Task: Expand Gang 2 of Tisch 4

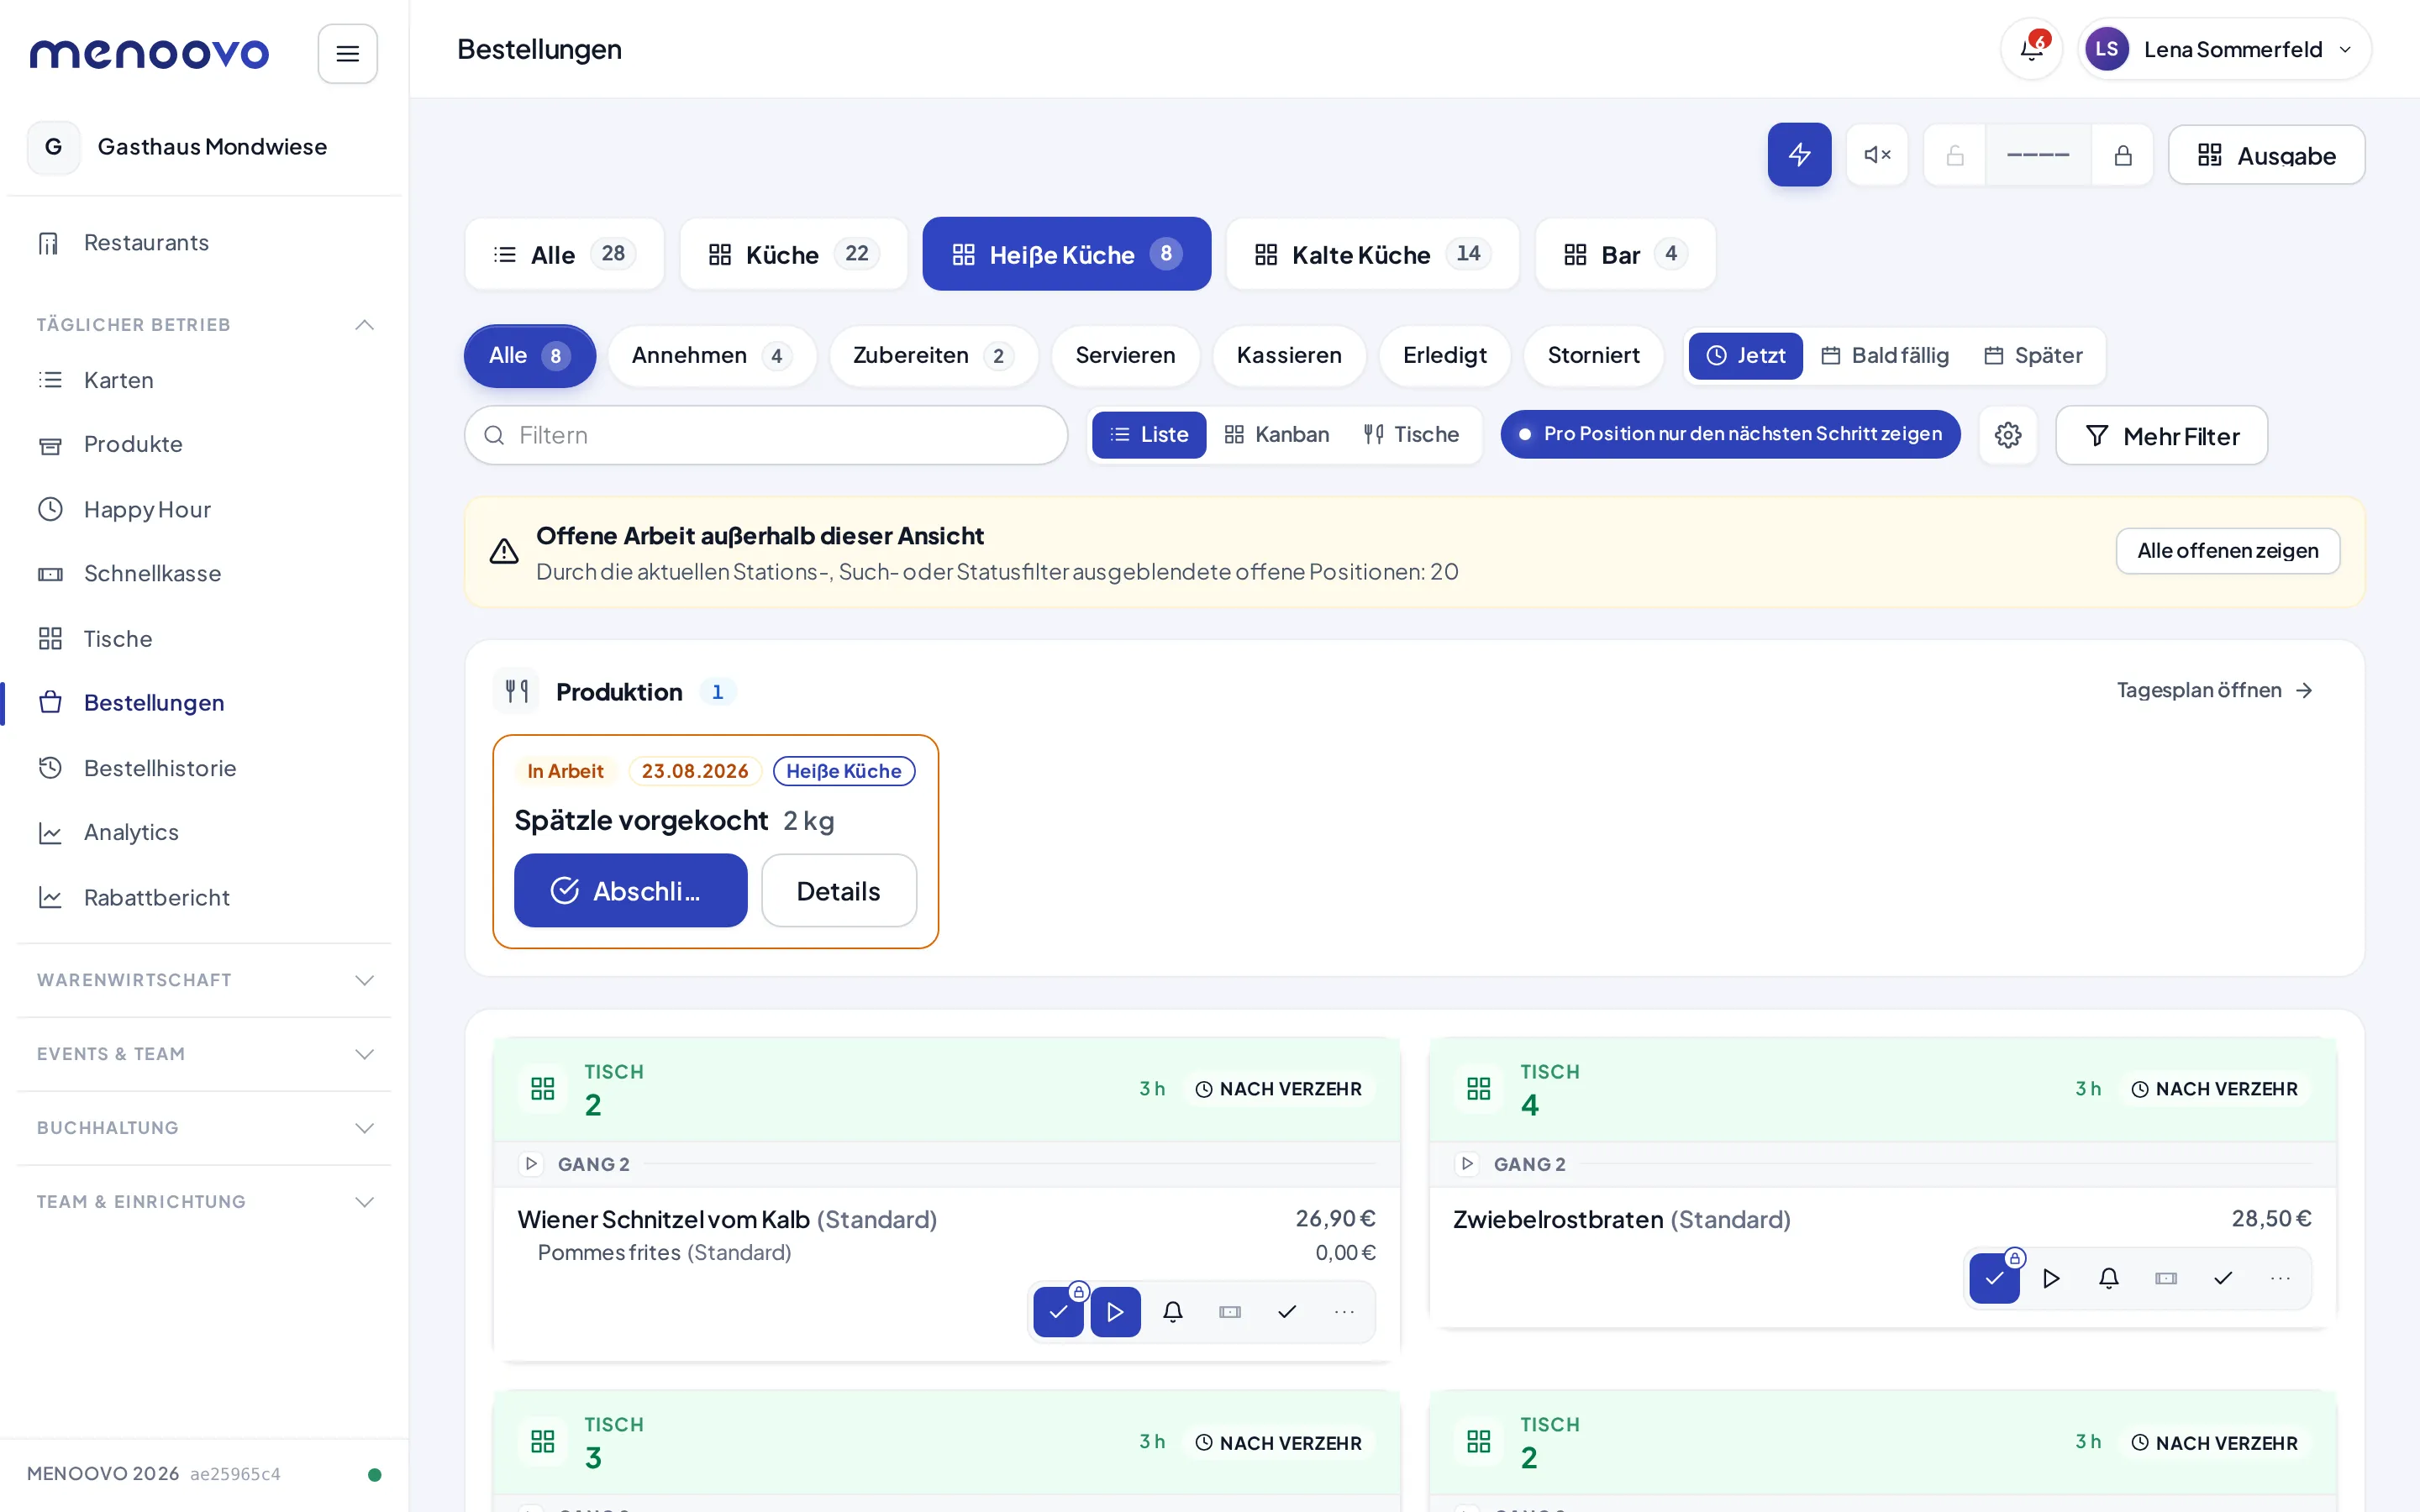Action: 1467,1164
